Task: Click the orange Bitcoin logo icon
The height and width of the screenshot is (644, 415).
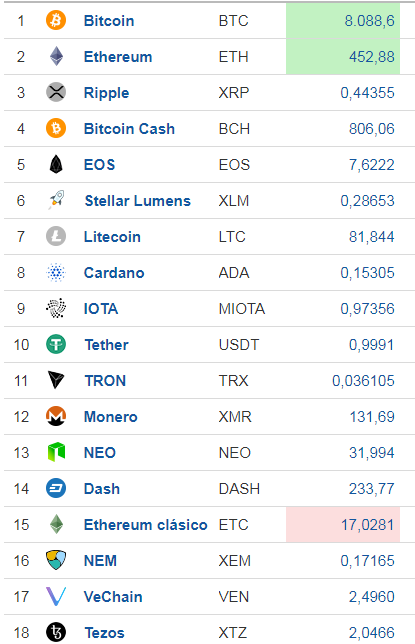Action: click(x=56, y=21)
